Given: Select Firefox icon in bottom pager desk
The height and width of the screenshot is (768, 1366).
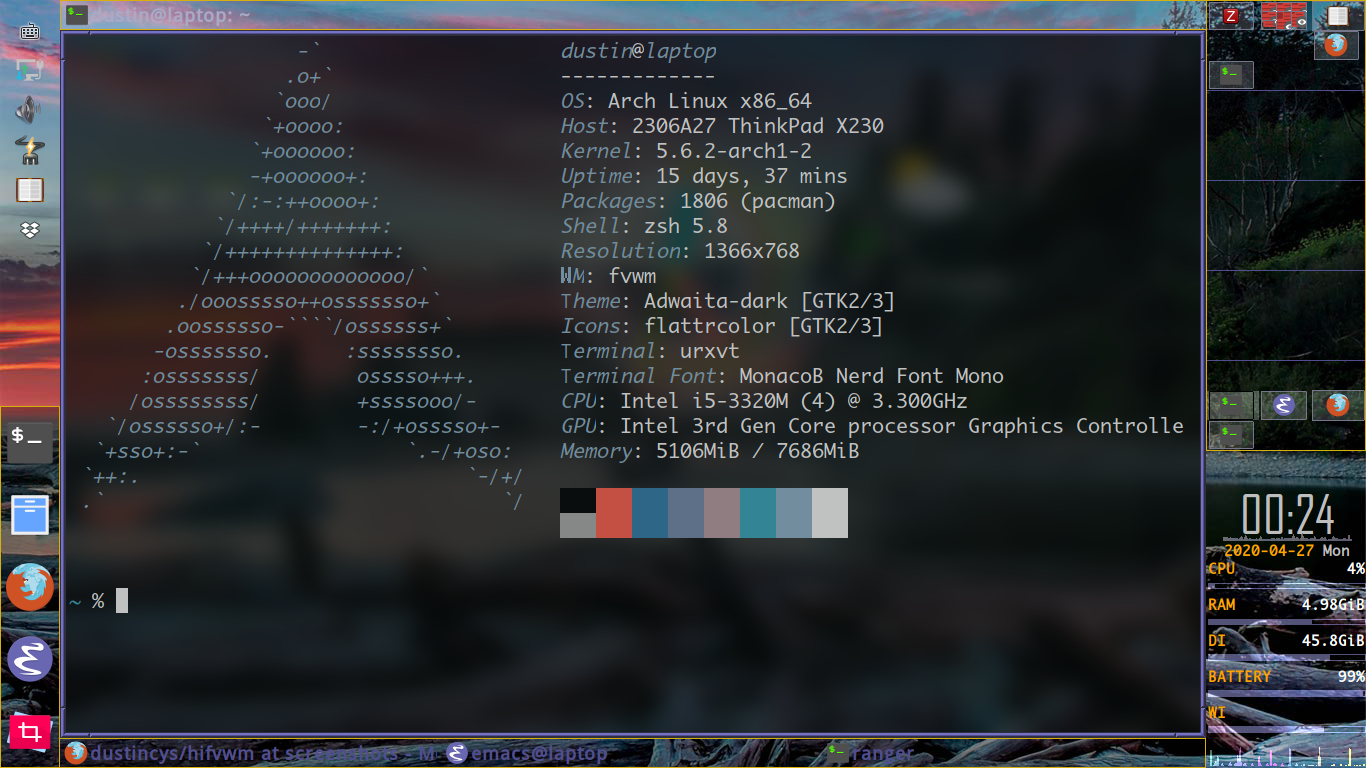Looking at the screenshot, I should (x=1337, y=405).
